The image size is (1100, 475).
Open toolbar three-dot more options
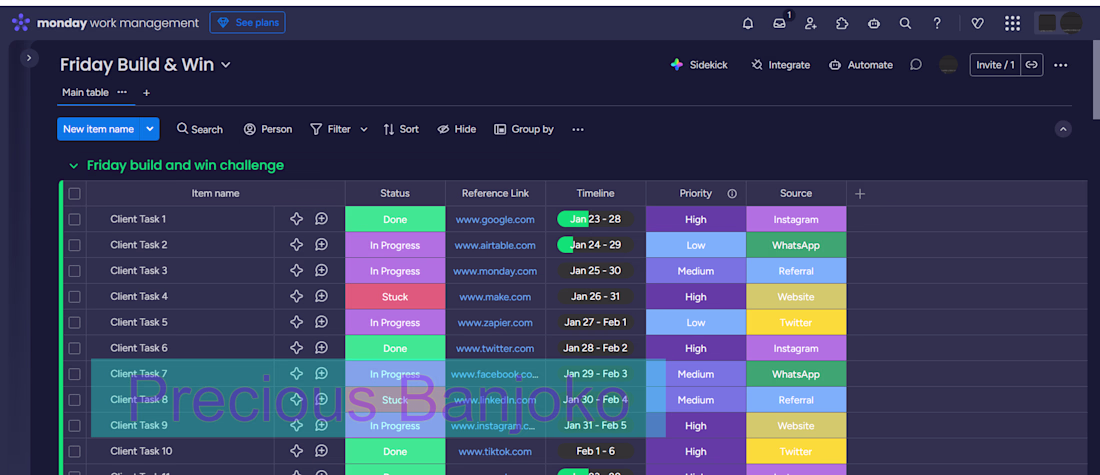pos(577,129)
